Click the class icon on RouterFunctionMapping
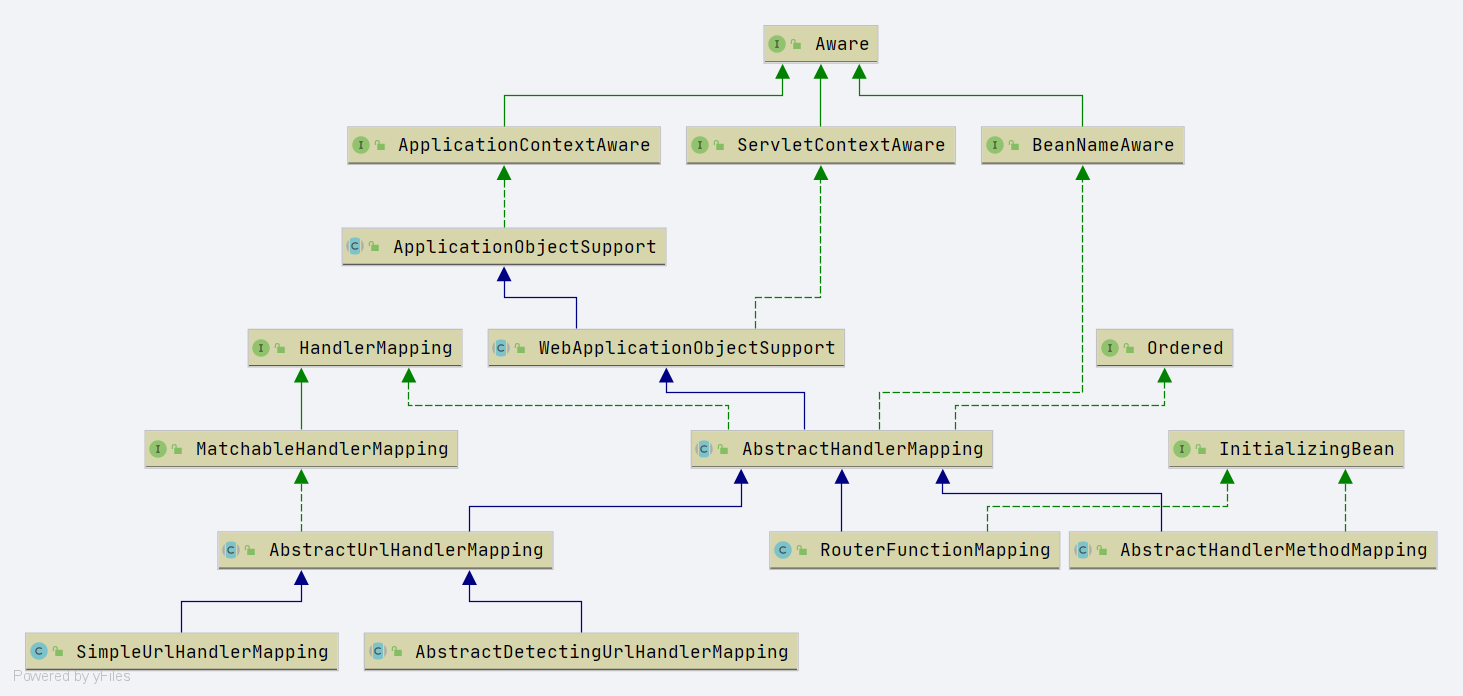The image size is (1463, 696). pos(783,549)
